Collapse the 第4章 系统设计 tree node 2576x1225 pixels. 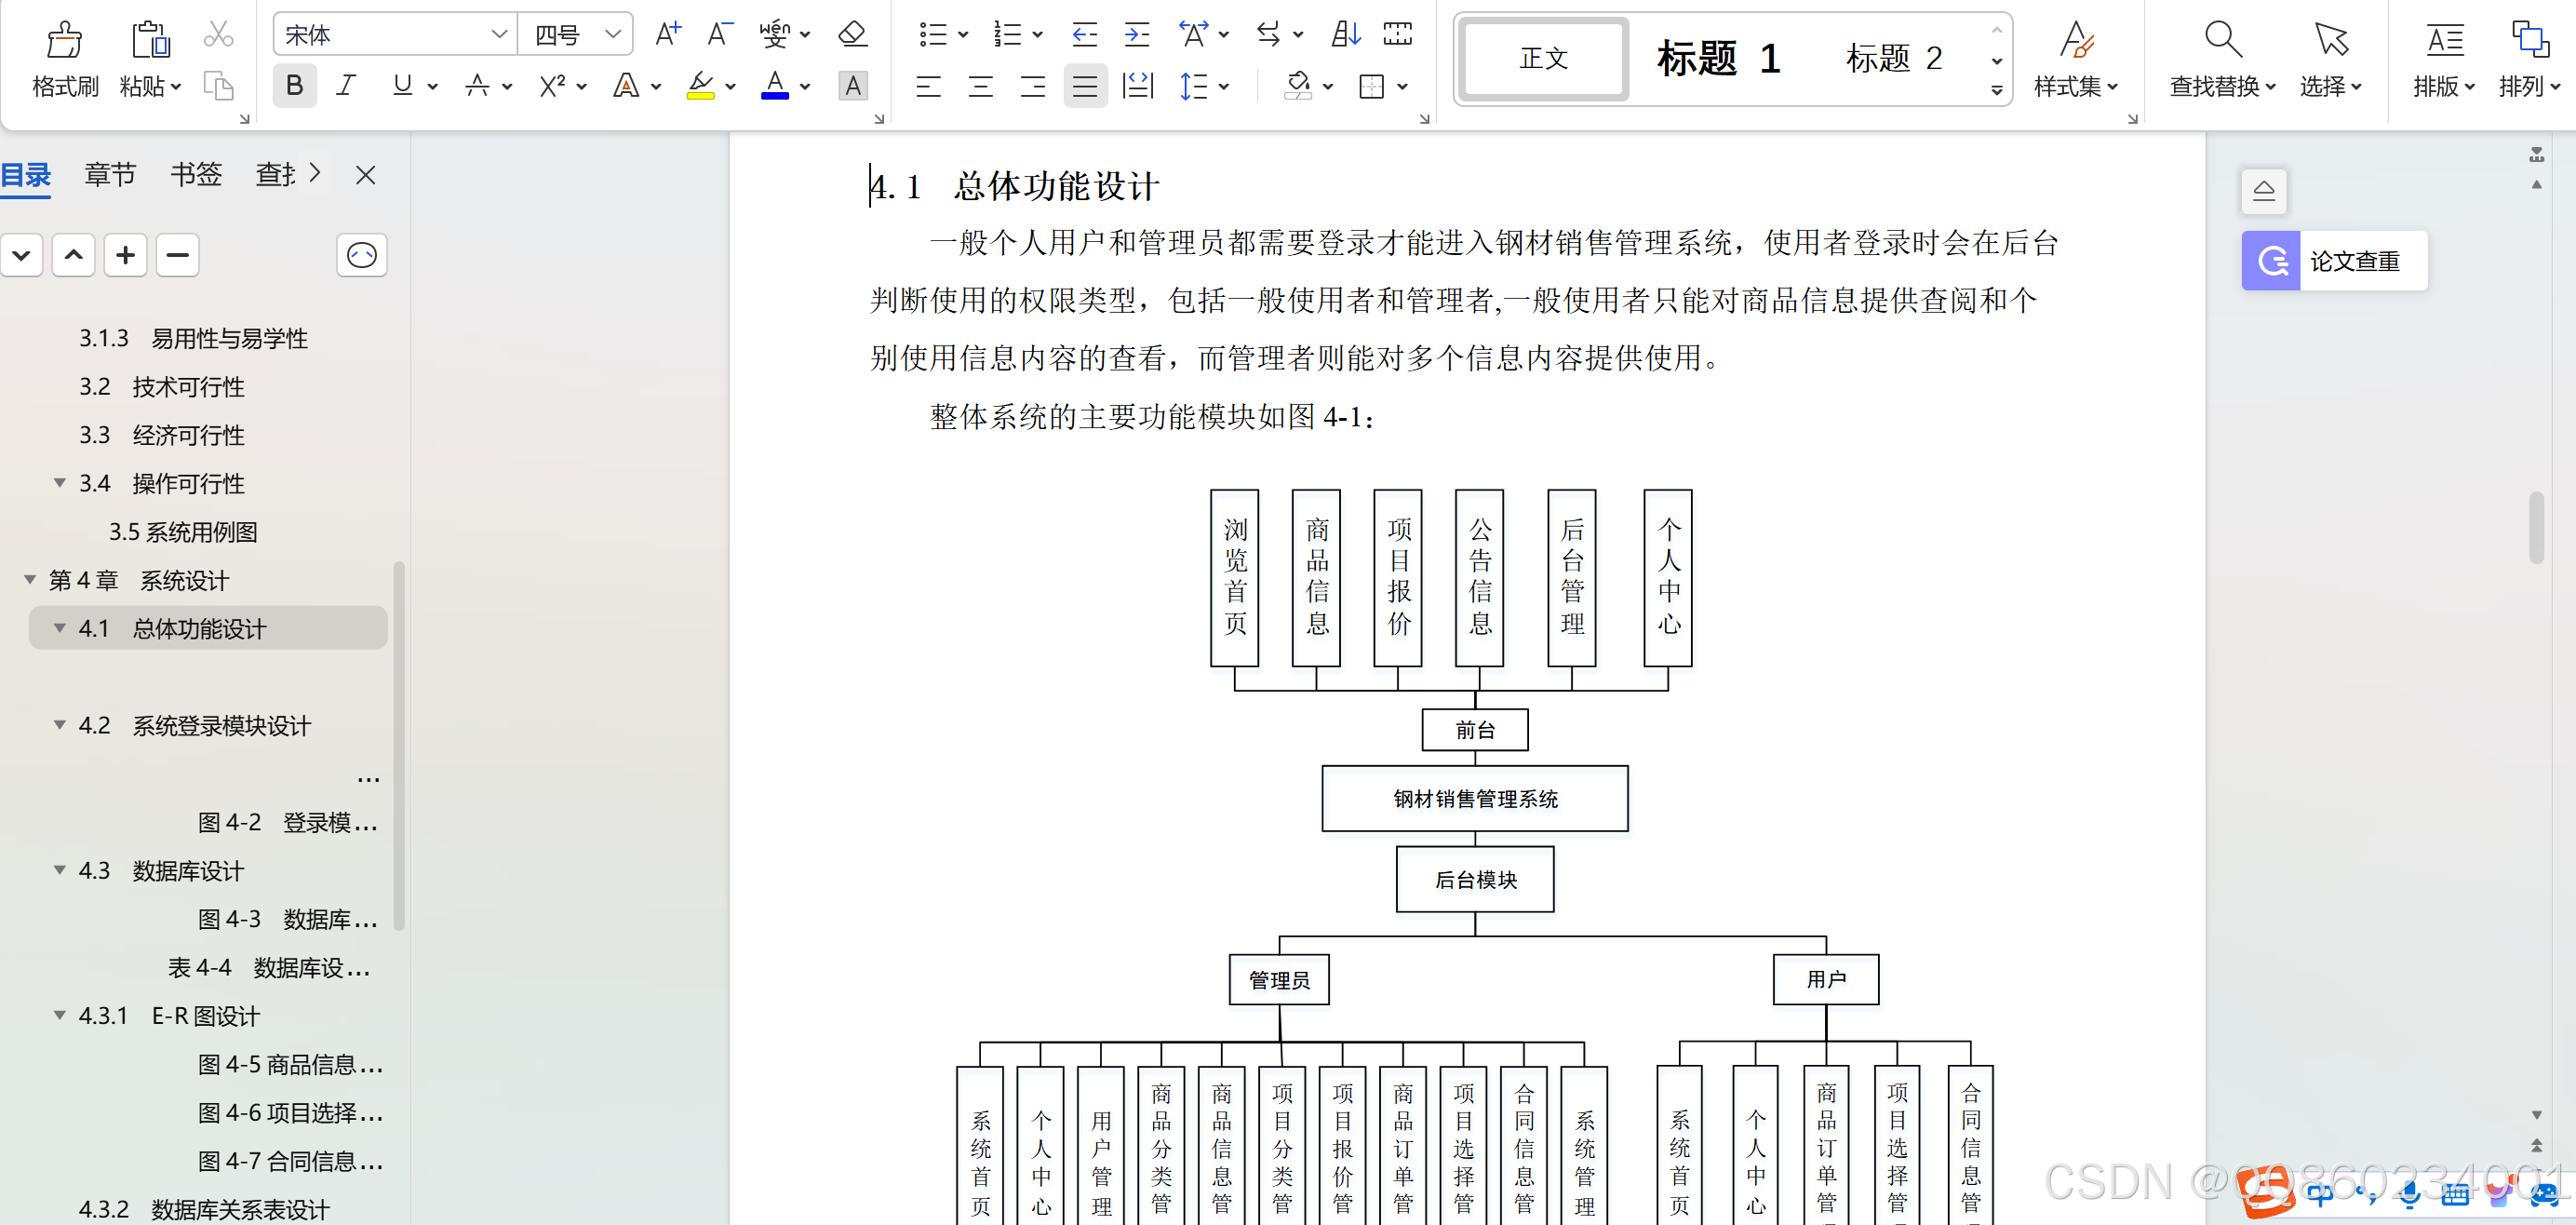point(30,580)
